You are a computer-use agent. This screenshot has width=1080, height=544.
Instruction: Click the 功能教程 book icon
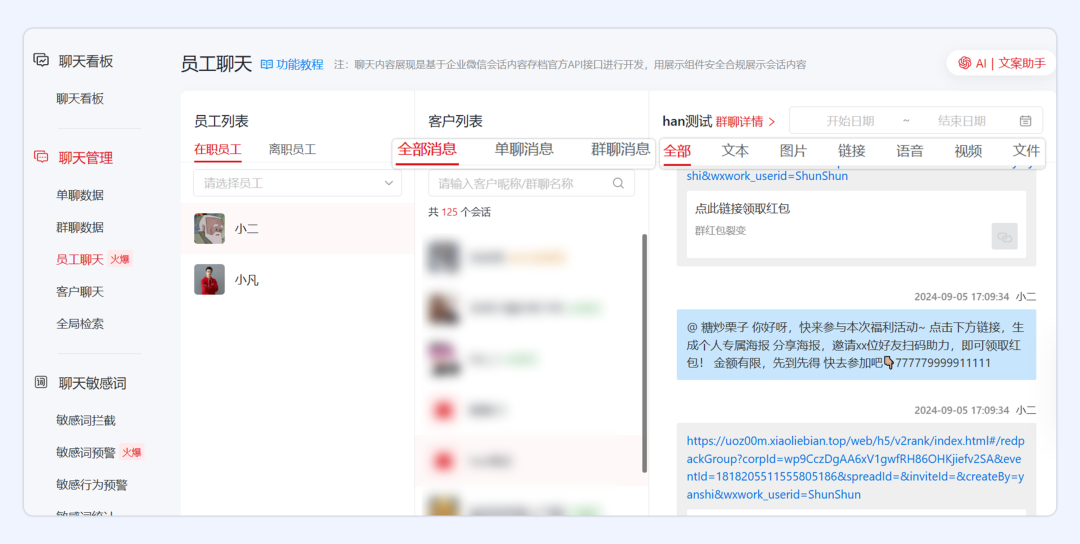pyautogui.click(x=267, y=64)
